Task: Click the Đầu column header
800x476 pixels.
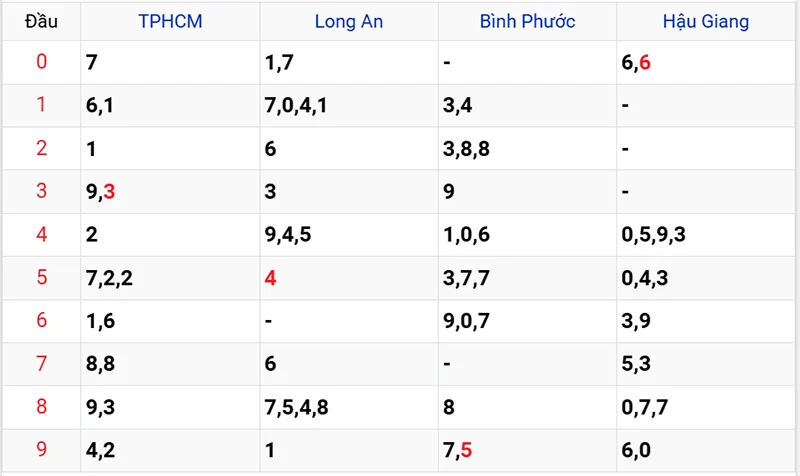Action: (41, 21)
